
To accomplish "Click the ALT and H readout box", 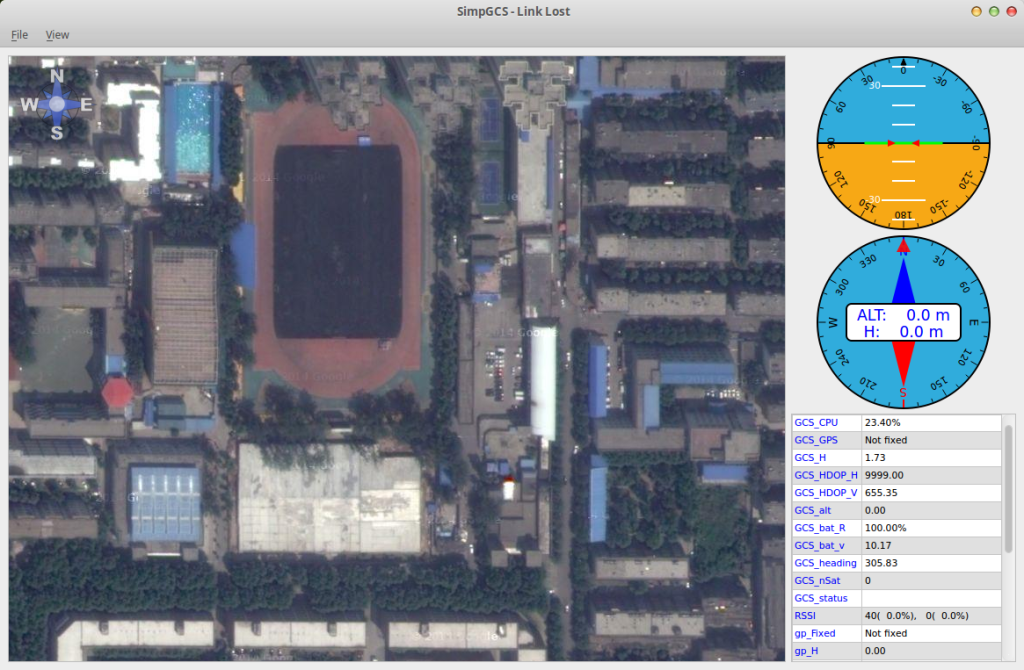I will pos(903,322).
